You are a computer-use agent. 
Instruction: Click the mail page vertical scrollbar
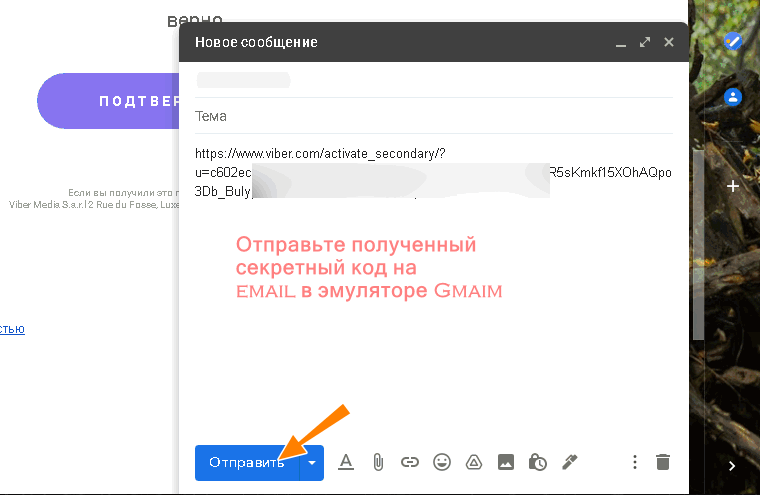698,245
